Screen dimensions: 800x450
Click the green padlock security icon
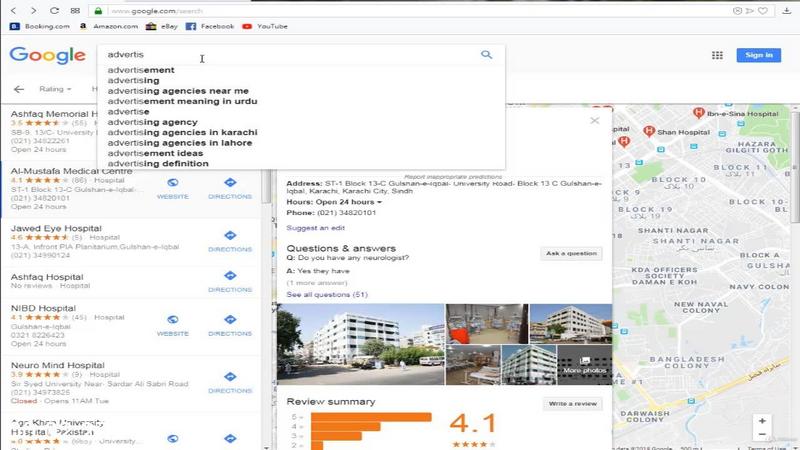coord(98,11)
